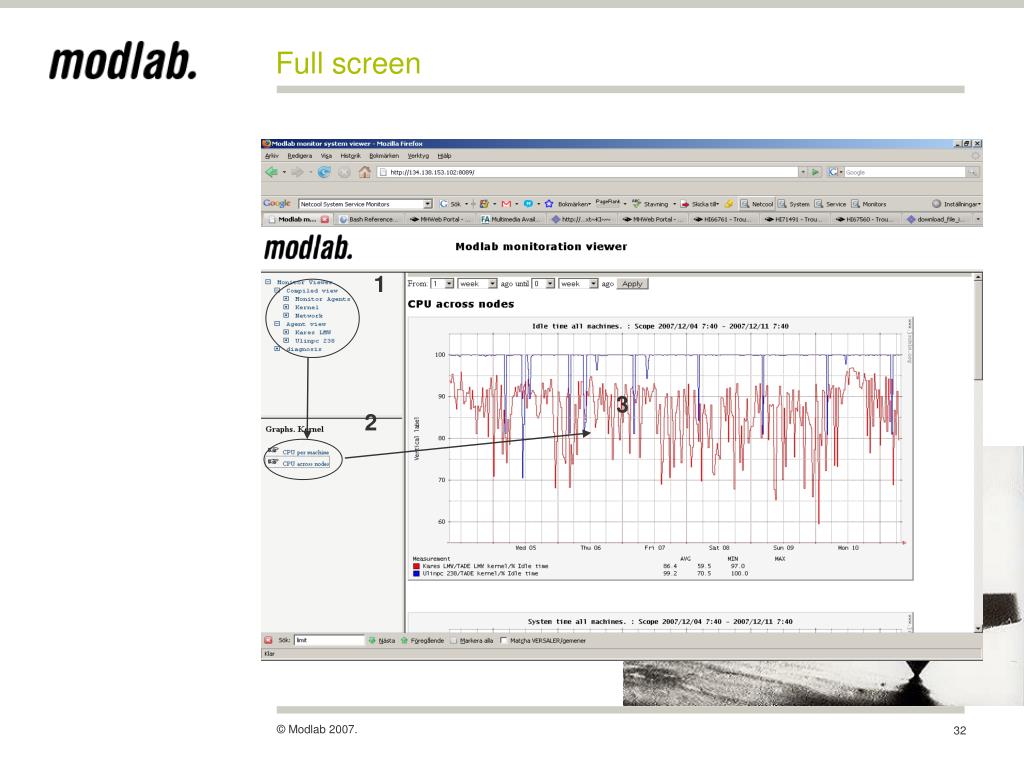Image resolution: width=1024 pixels, height=768 pixels.
Task: Collapse the Compiled view node
Action: pos(277,290)
